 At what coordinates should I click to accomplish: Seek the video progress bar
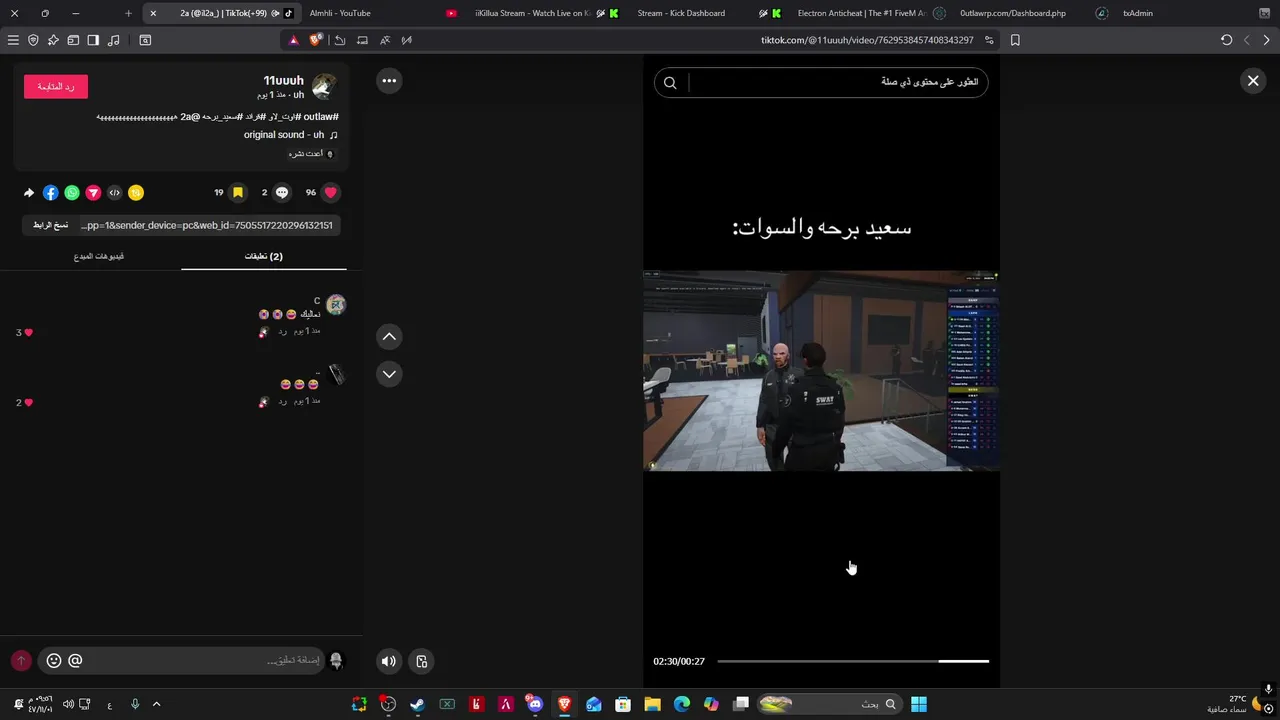(x=853, y=661)
